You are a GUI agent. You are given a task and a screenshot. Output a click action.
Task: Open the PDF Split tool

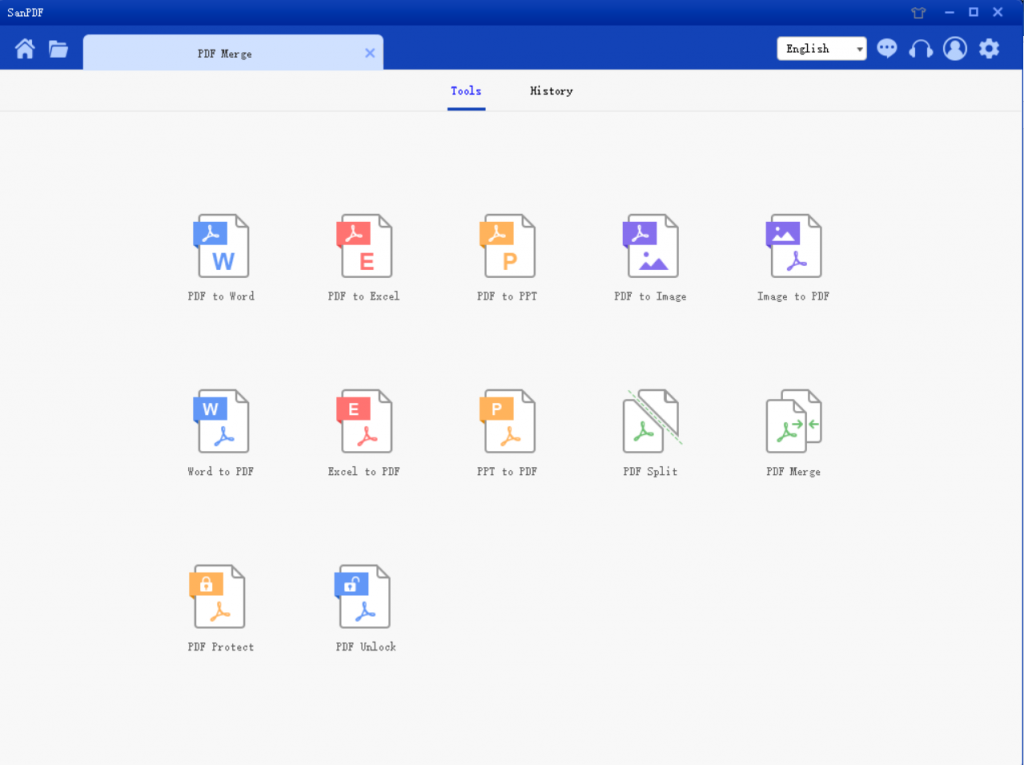650,421
